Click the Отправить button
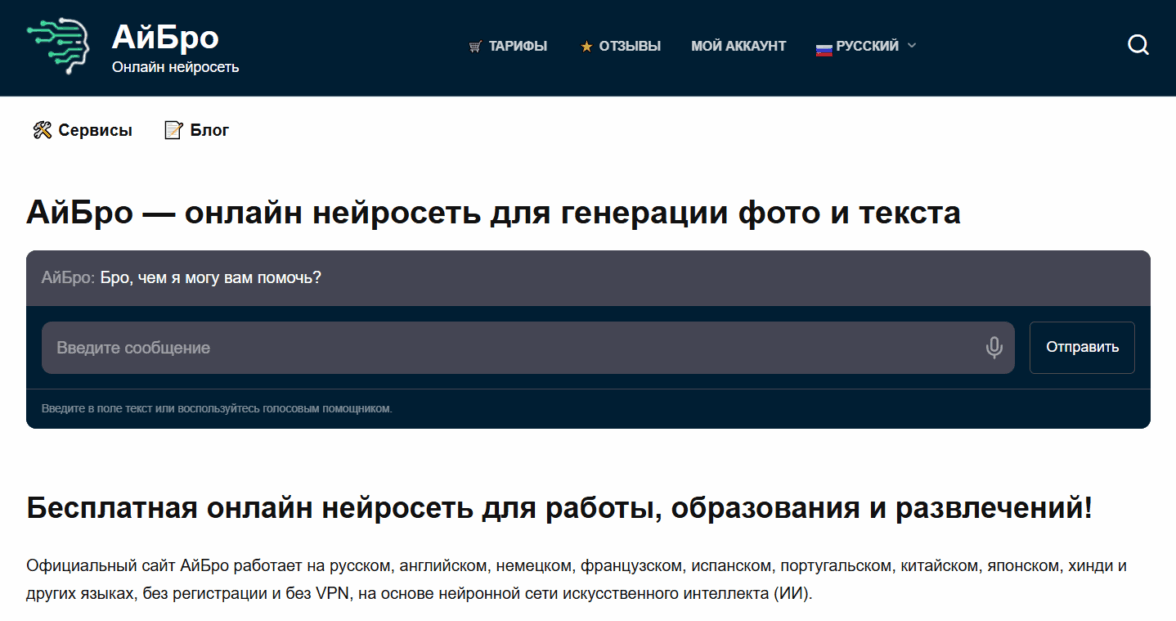Image resolution: width=1176 pixels, height=621 pixels. pos(1082,347)
